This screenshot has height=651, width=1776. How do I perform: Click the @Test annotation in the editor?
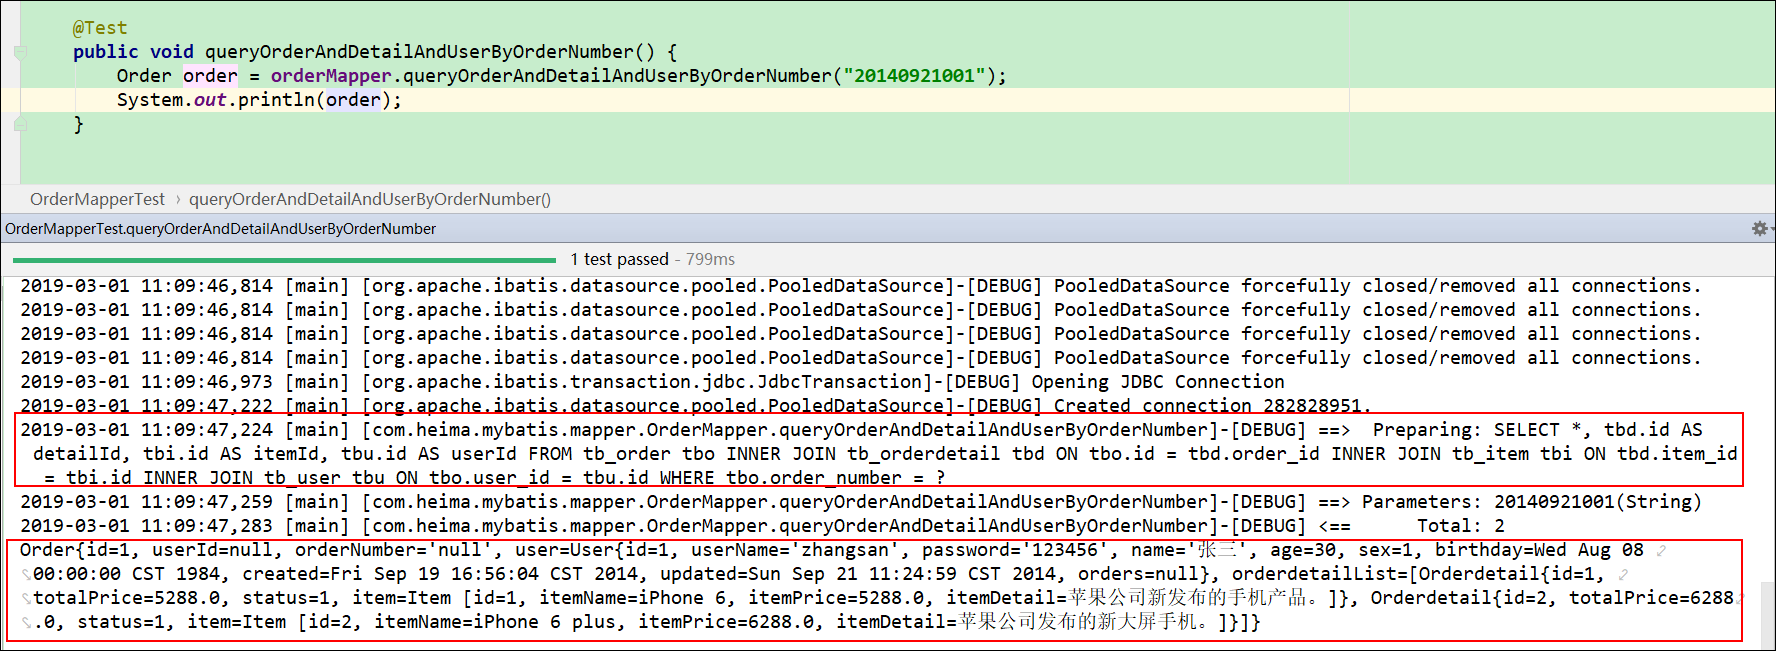(100, 28)
